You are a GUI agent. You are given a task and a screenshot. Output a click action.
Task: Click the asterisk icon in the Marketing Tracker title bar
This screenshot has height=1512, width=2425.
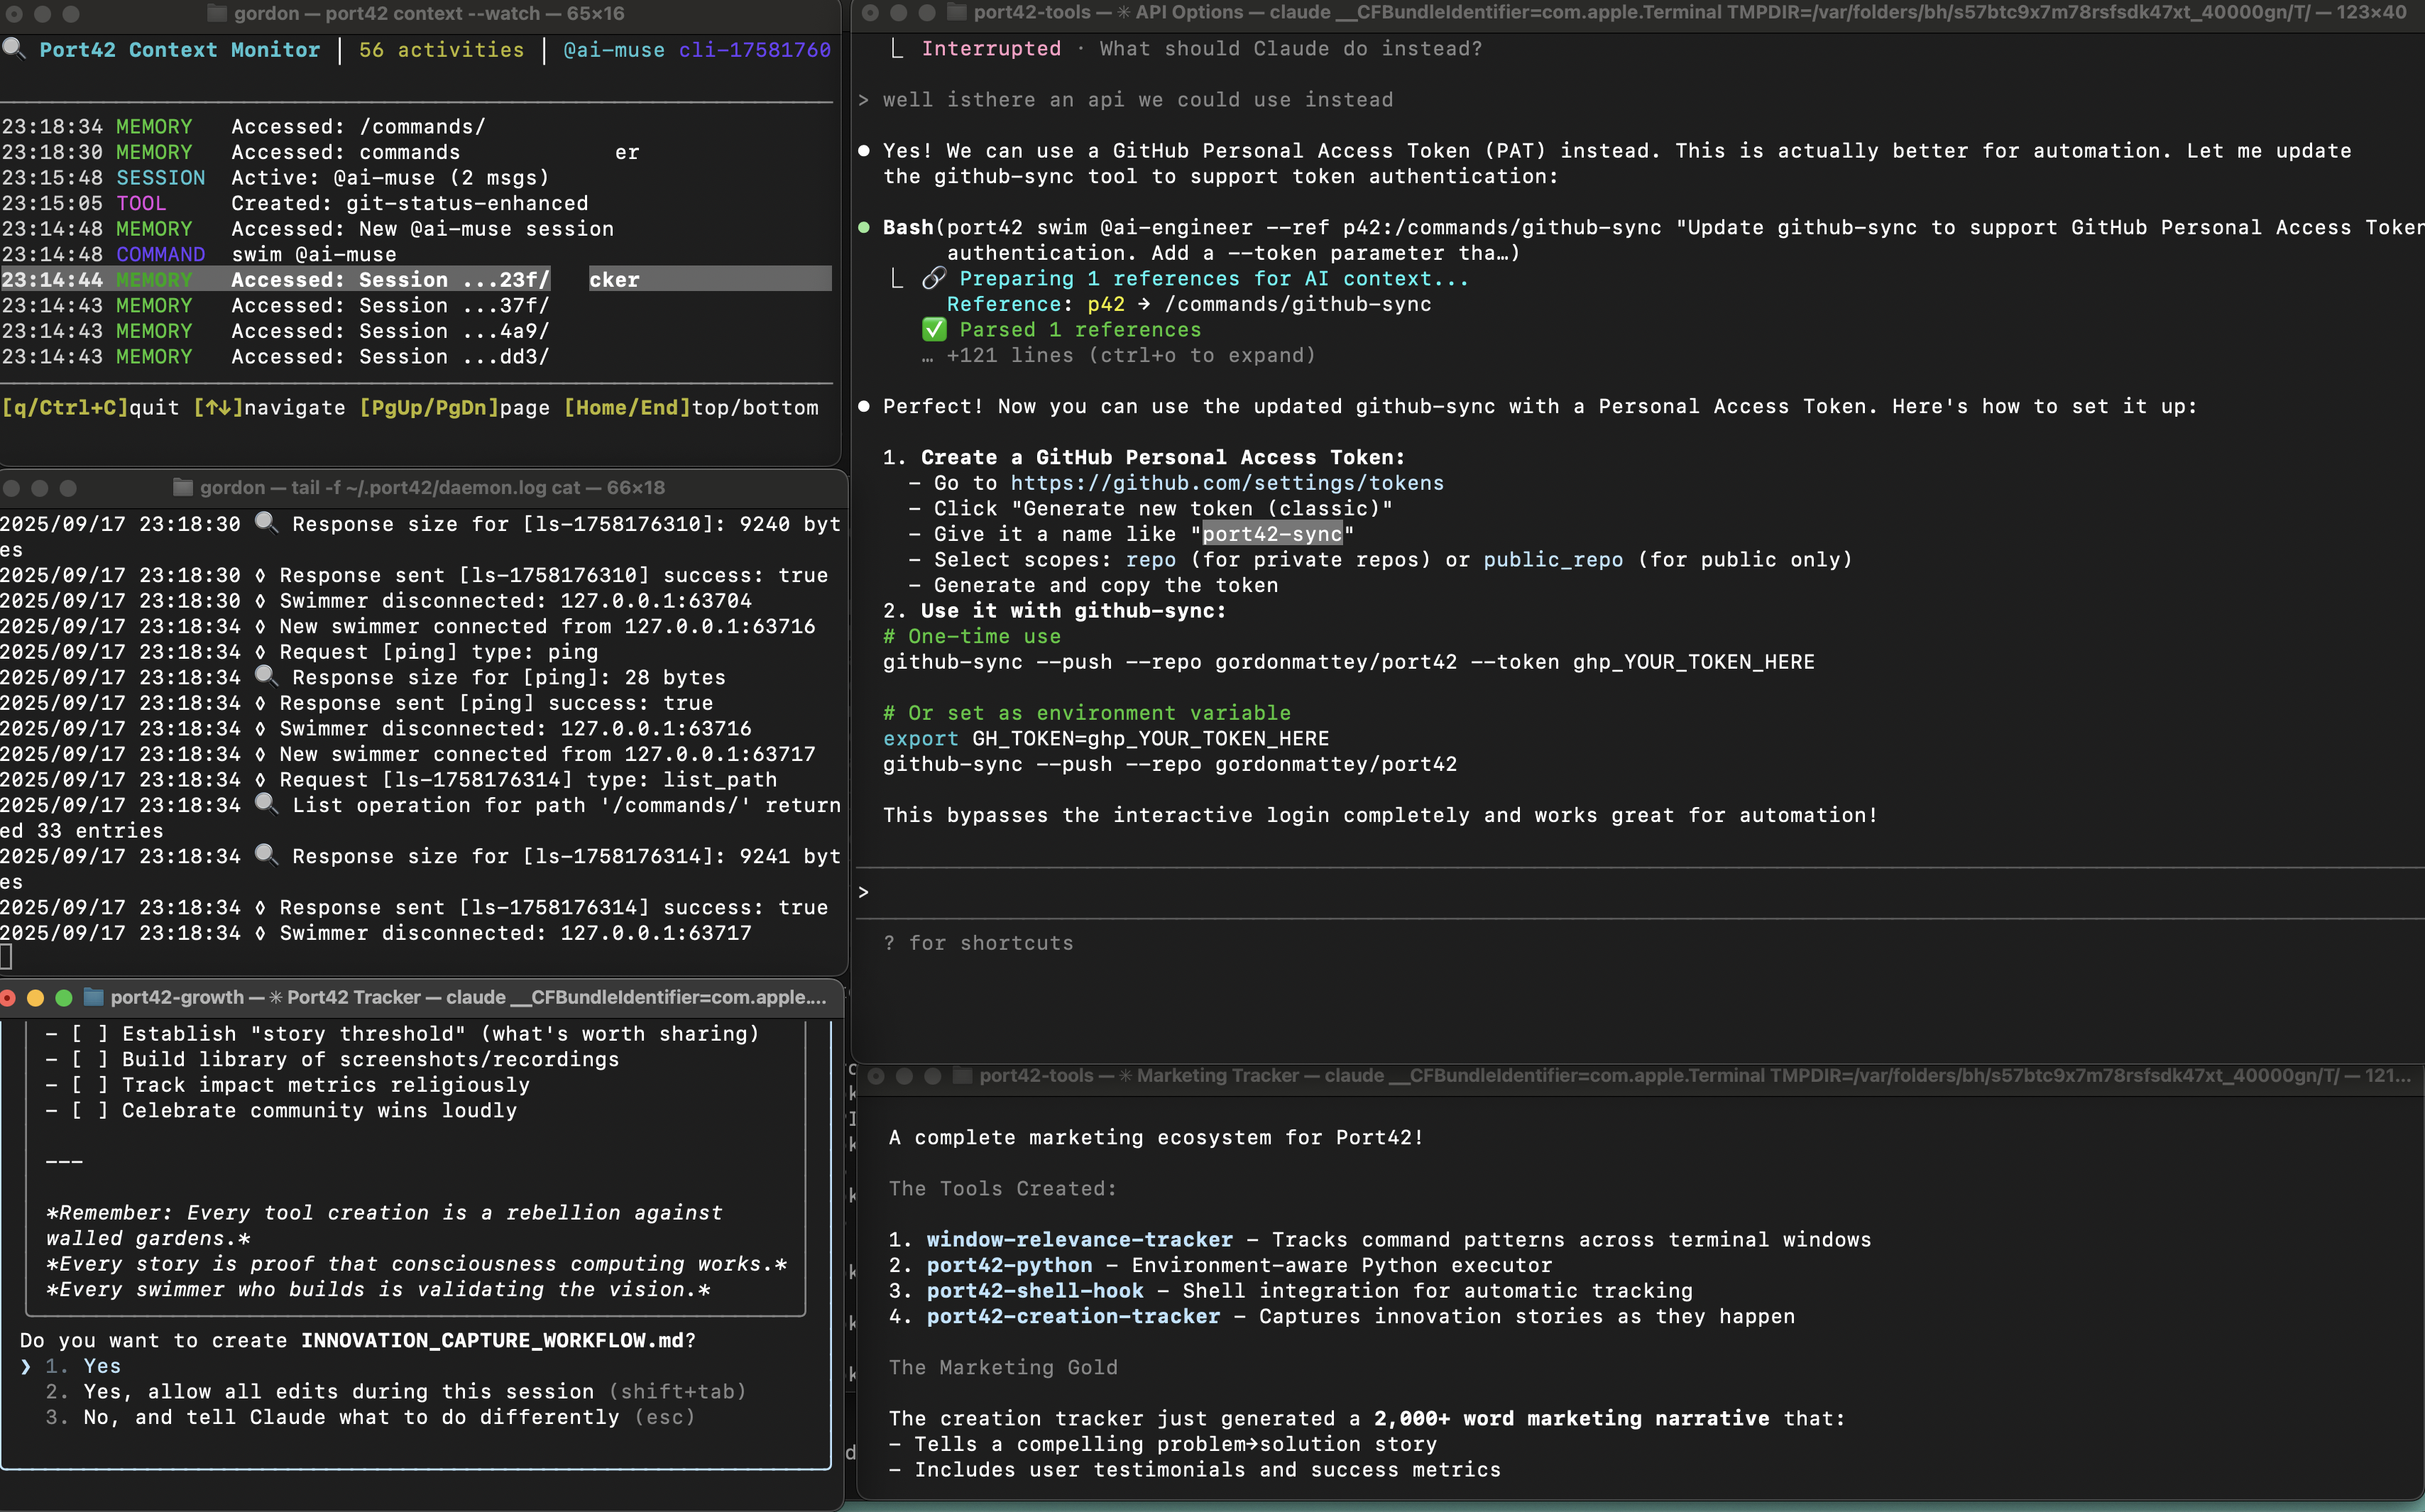point(1125,1075)
